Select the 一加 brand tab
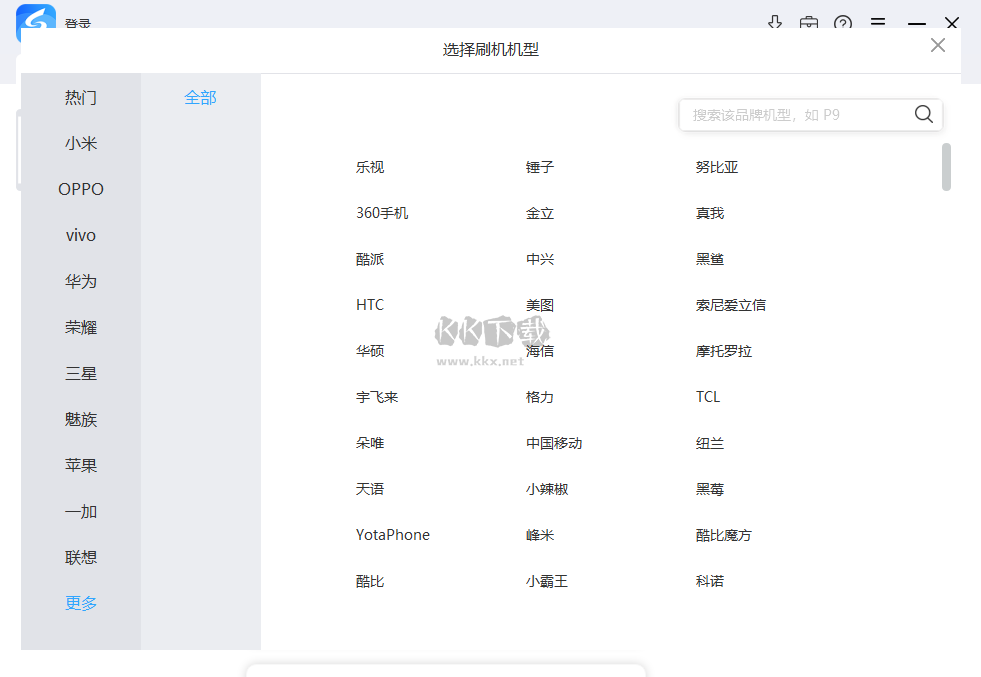 pyautogui.click(x=81, y=511)
